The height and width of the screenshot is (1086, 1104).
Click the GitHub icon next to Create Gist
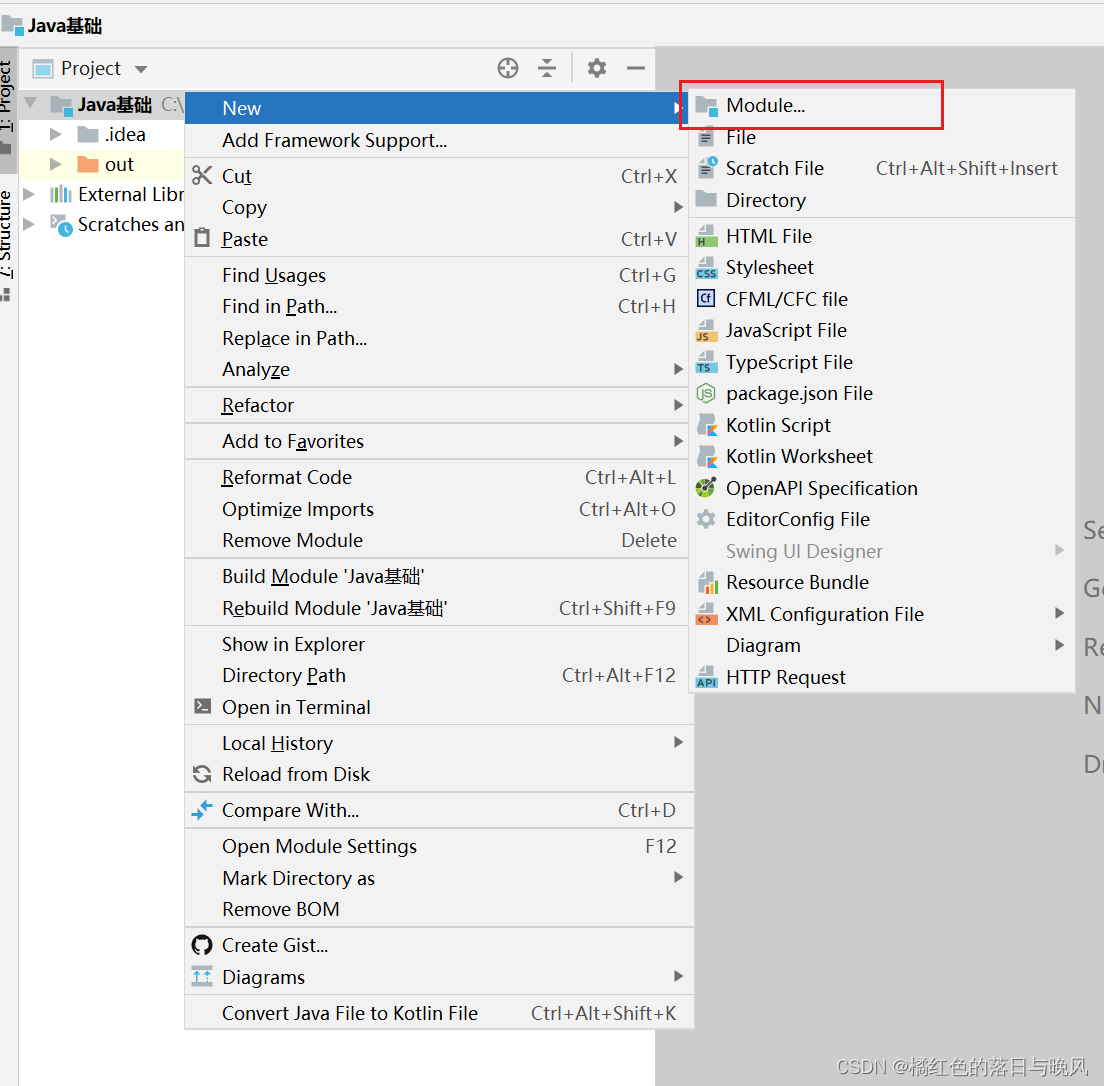click(201, 944)
